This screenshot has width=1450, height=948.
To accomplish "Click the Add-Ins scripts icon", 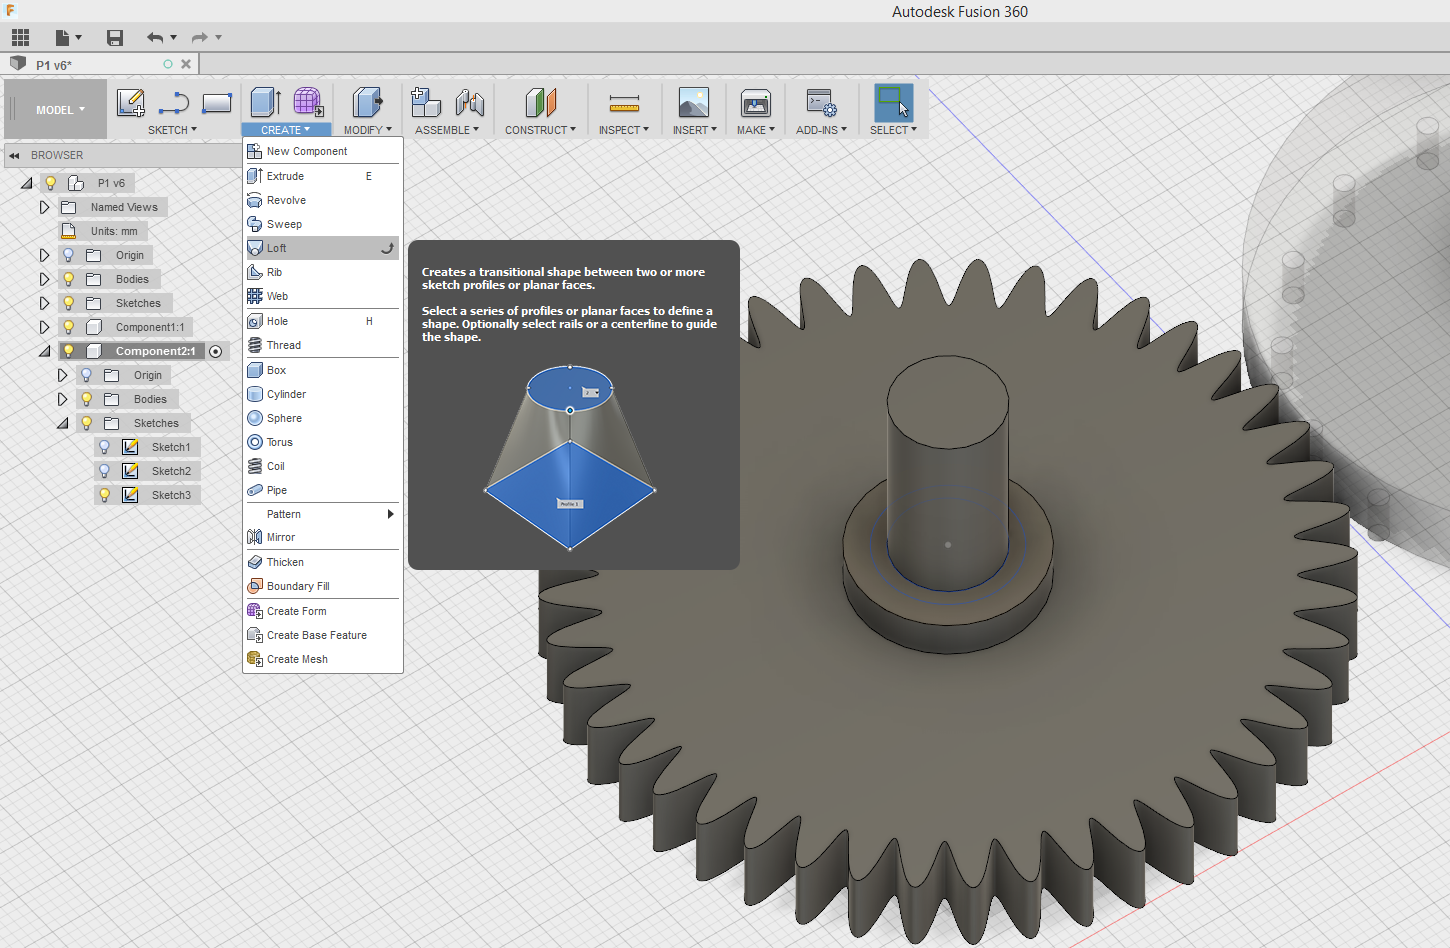I will (x=821, y=103).
